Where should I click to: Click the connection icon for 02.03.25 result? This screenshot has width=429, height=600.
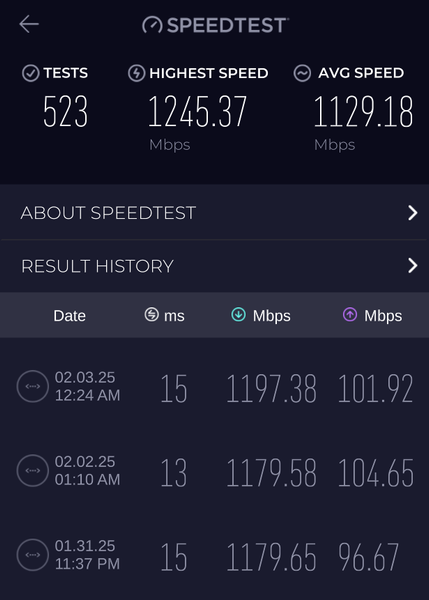coord(33,386)
